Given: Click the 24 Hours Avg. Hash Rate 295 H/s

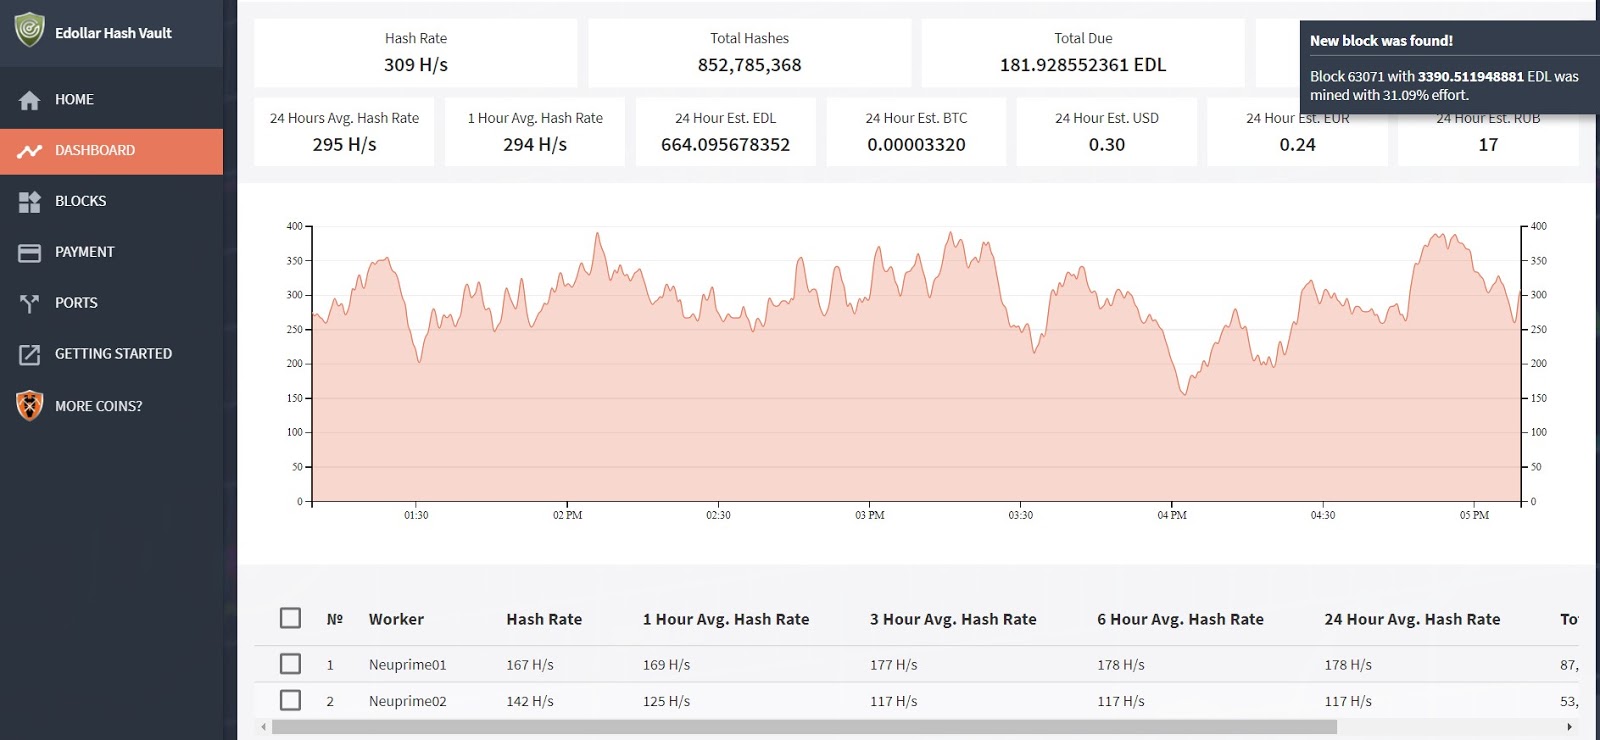Looking at the screenshot, I should pos(344,131).
